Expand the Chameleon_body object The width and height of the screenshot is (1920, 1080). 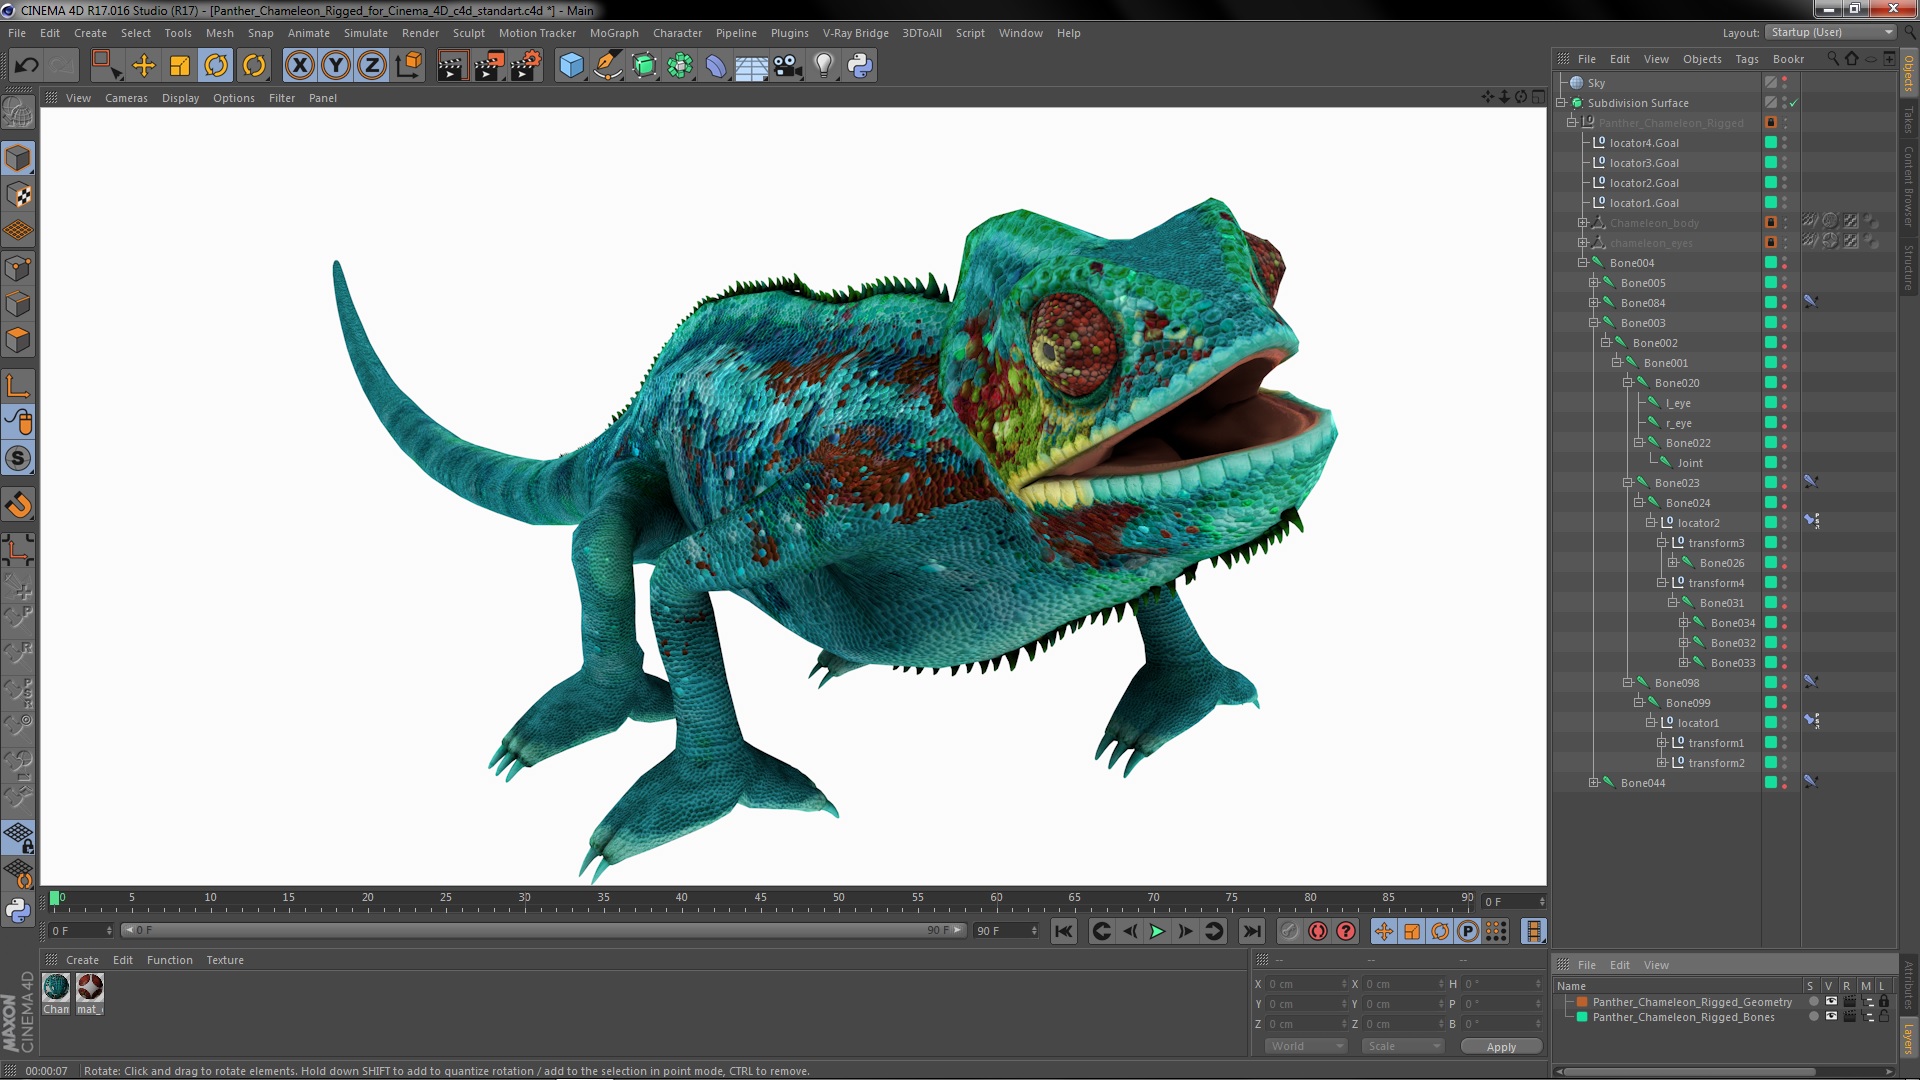click(x=1583, y=223)
